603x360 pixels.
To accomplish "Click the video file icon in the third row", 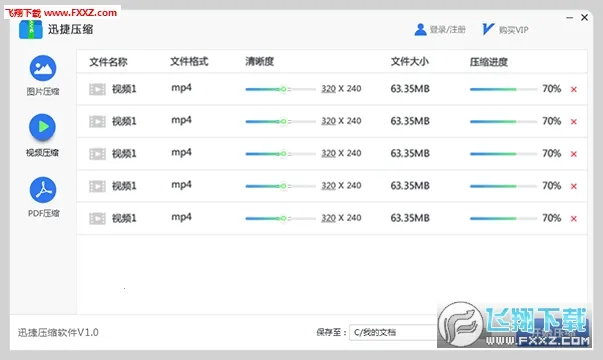I will 97,154.
